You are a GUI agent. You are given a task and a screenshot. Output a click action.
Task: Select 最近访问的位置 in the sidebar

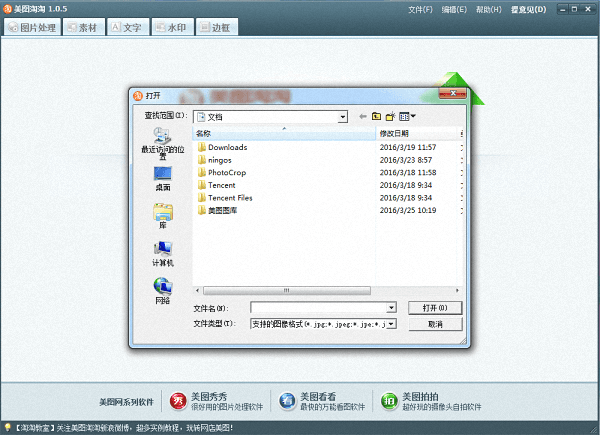(163, 144)
